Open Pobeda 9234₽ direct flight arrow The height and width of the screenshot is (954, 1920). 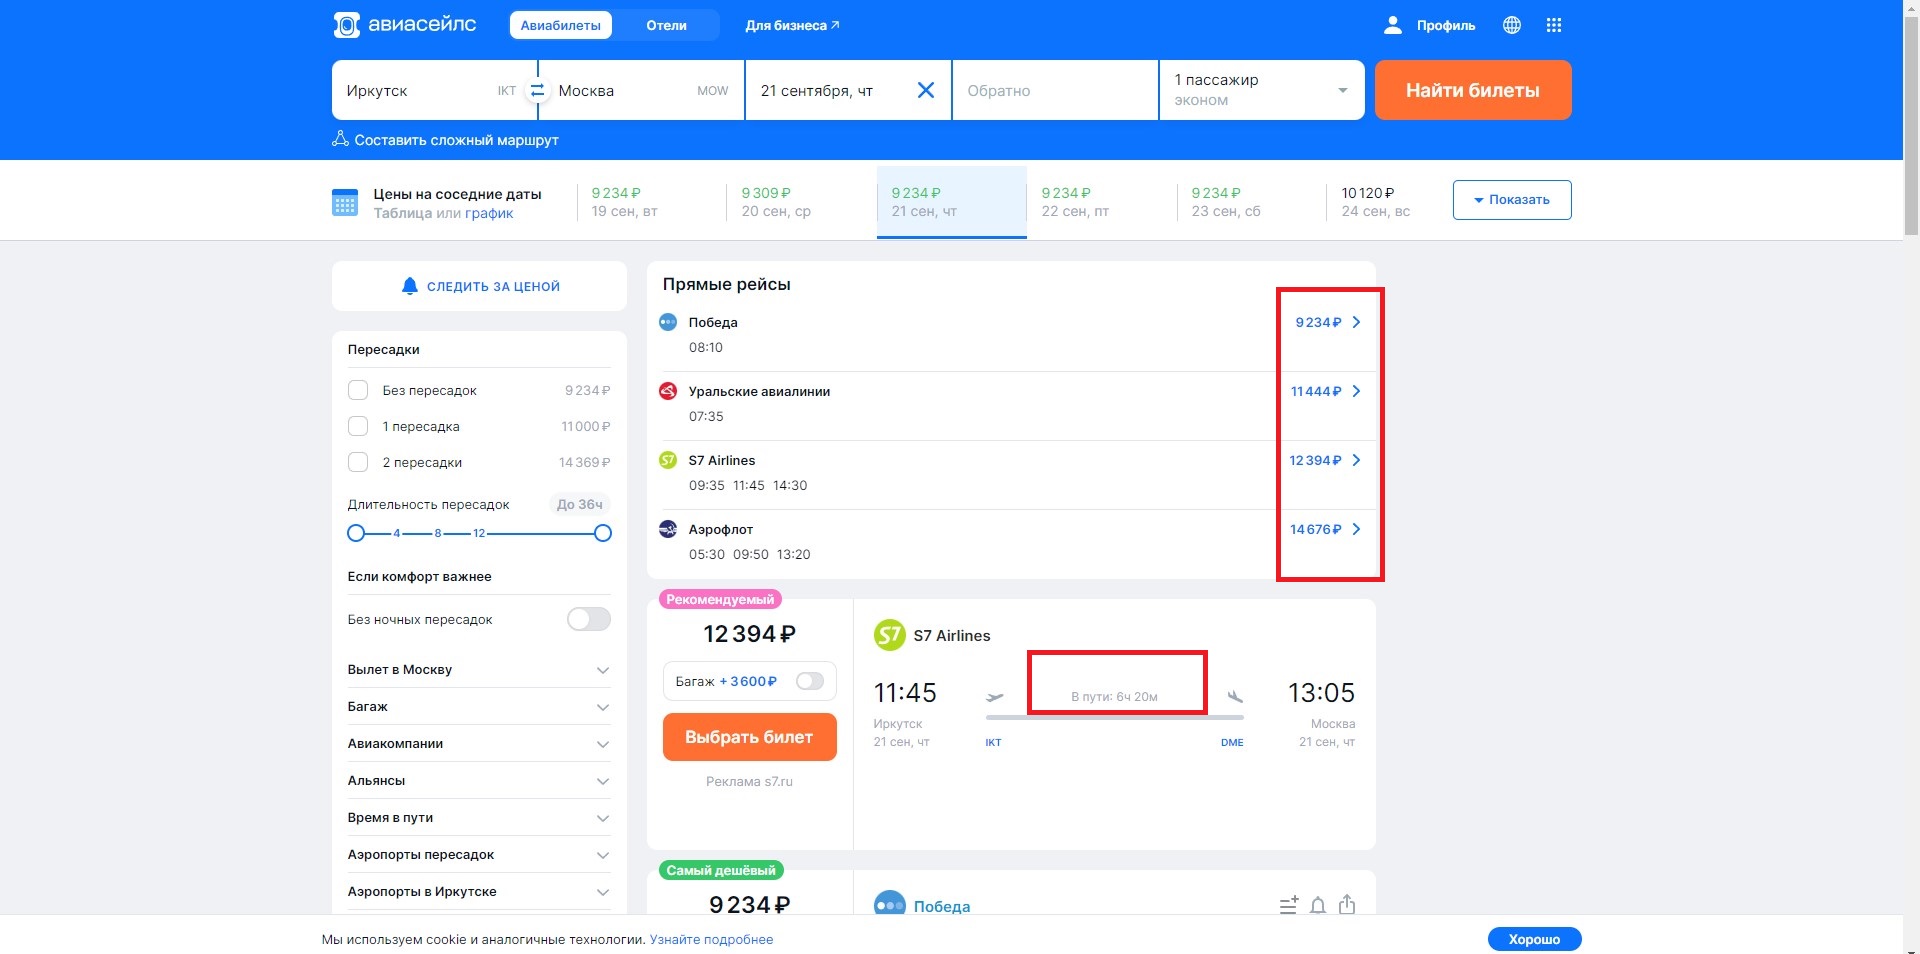pos(1356,322)
